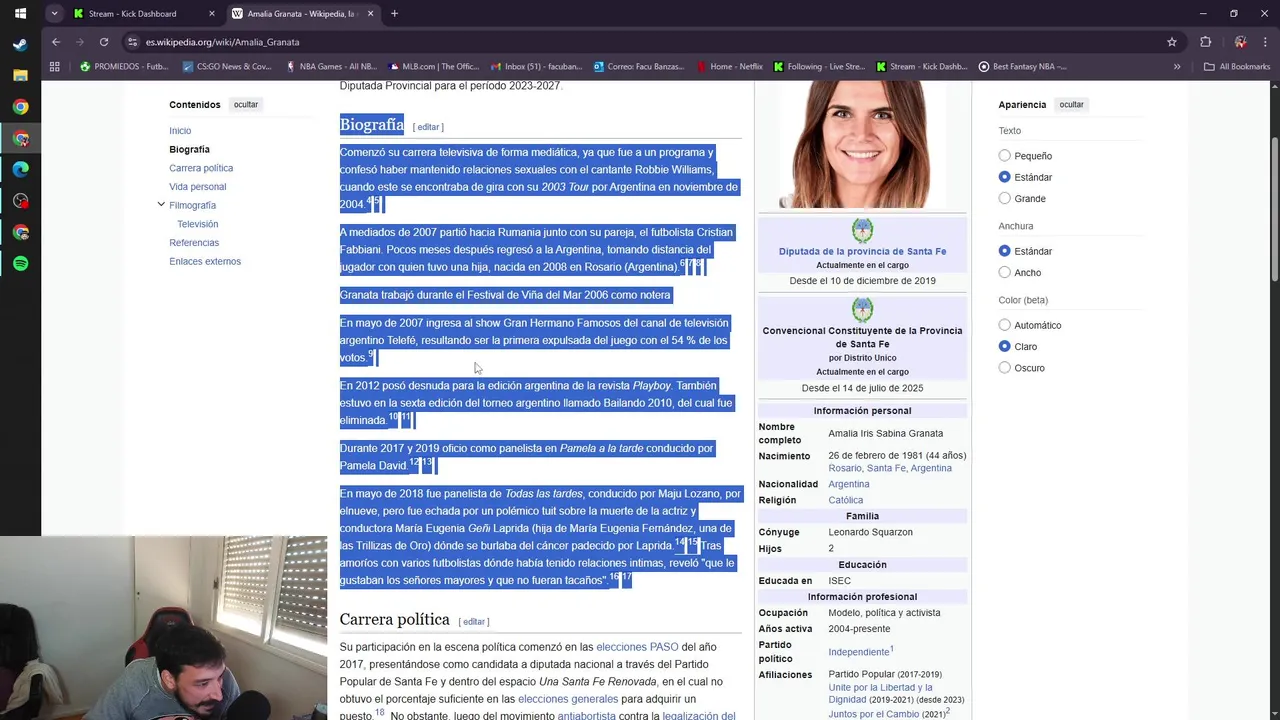
Task: Select Automático color mode
Action: pyautogui.click(x=1004, y=325)
